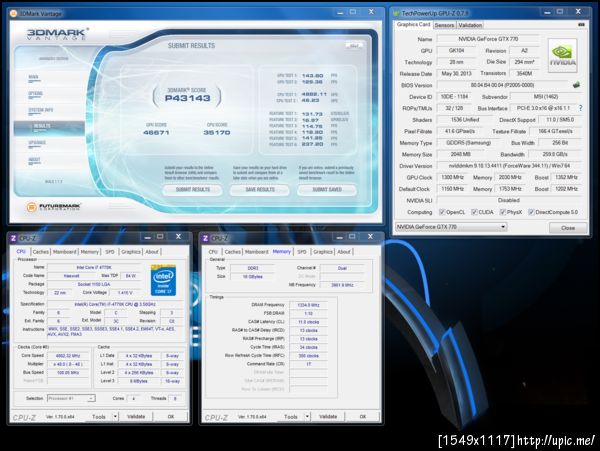Open the Caches tab in right CPU-Z window
600x451 pixels.
[232, 252]
